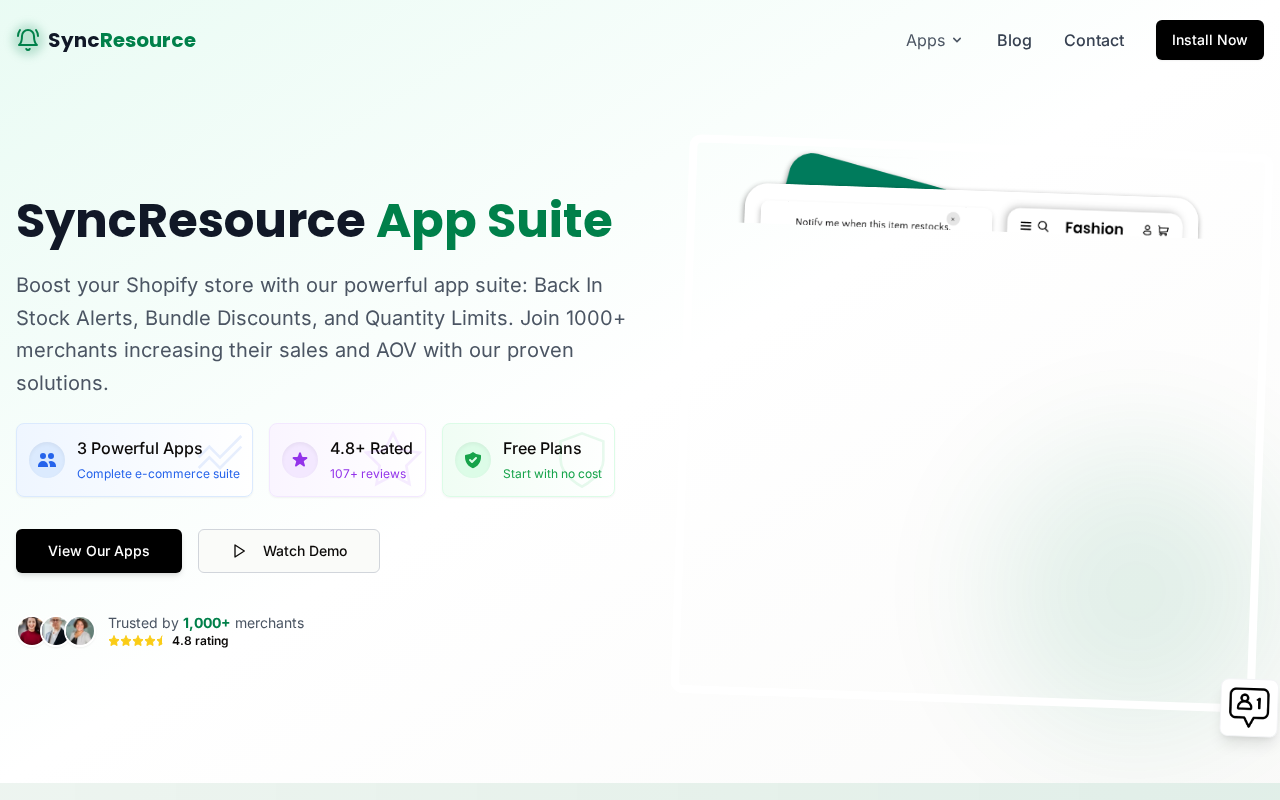This screenshot has height=800, width=1280.
Task: Click the people icon in 3 Powerful Apps card
Action: click(47, 460)
